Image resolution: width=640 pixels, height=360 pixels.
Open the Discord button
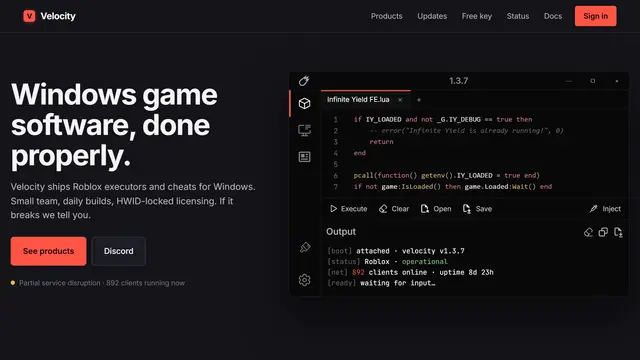pos(118,251)
